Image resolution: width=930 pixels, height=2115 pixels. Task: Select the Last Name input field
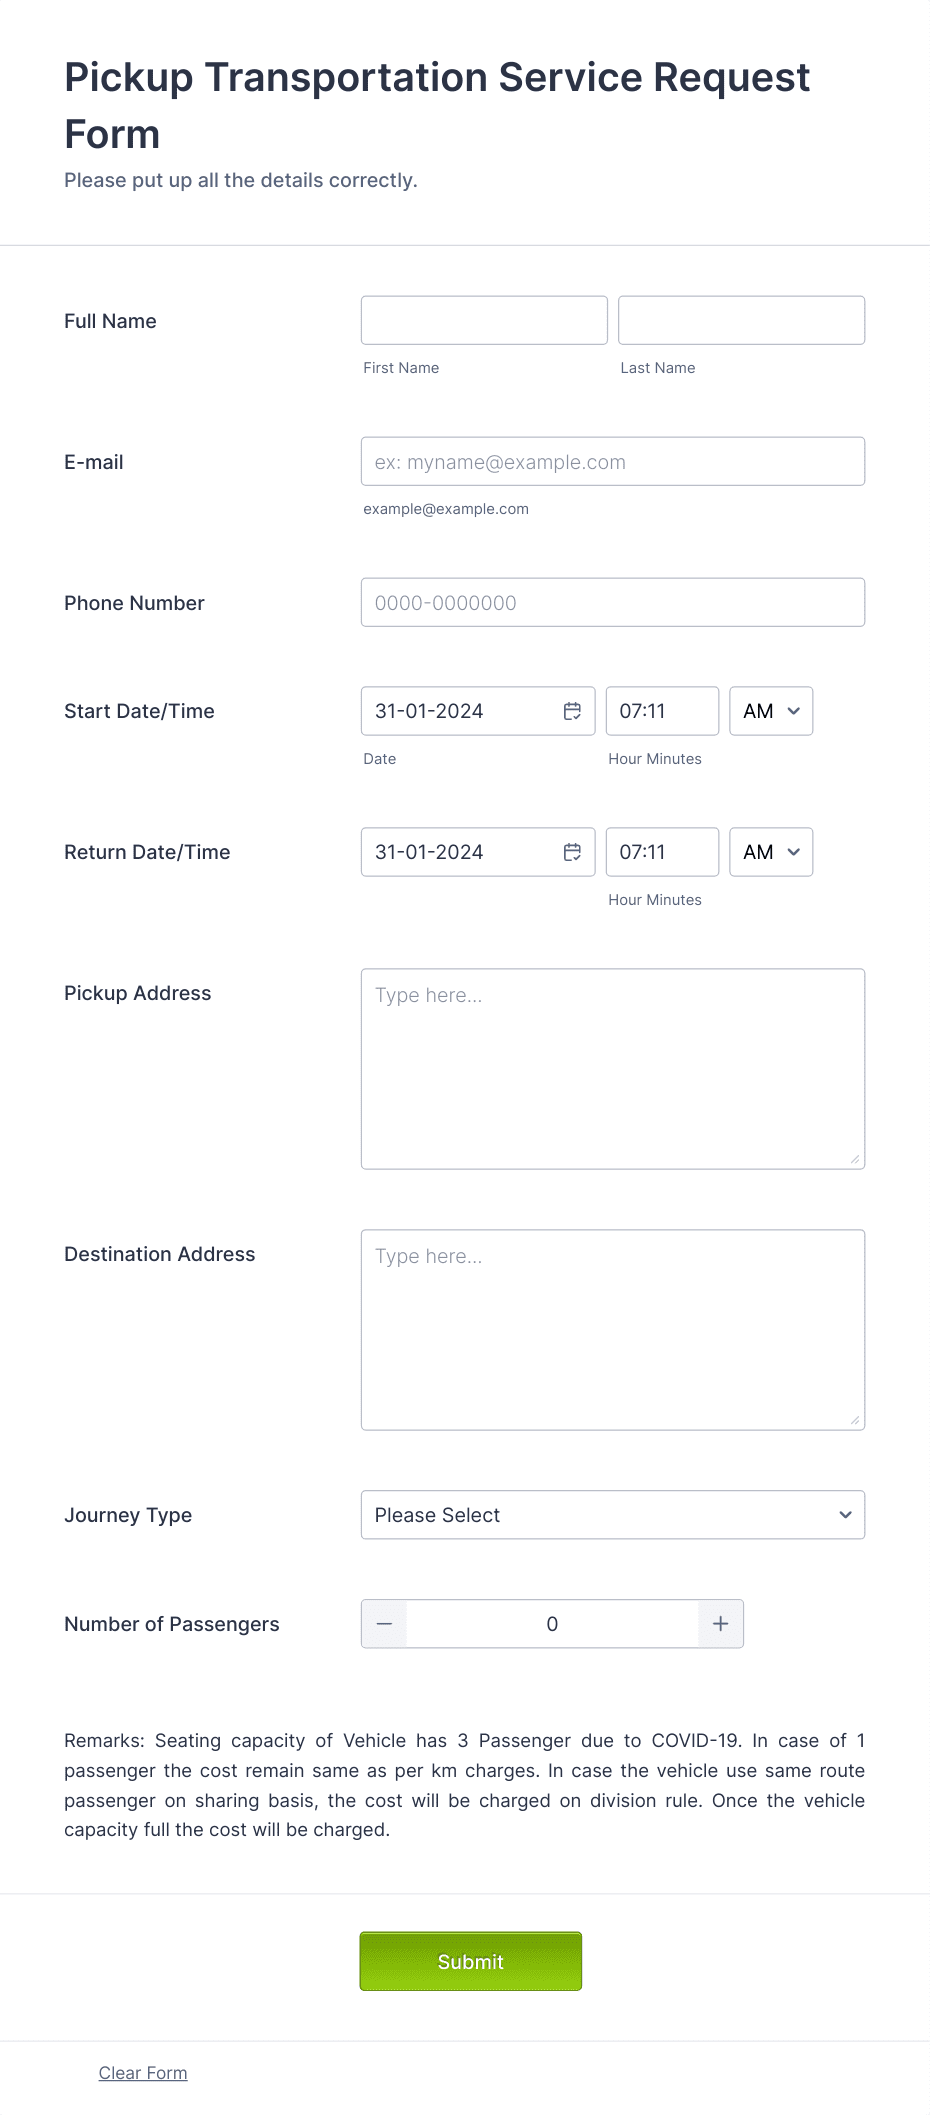coord(740,320)
